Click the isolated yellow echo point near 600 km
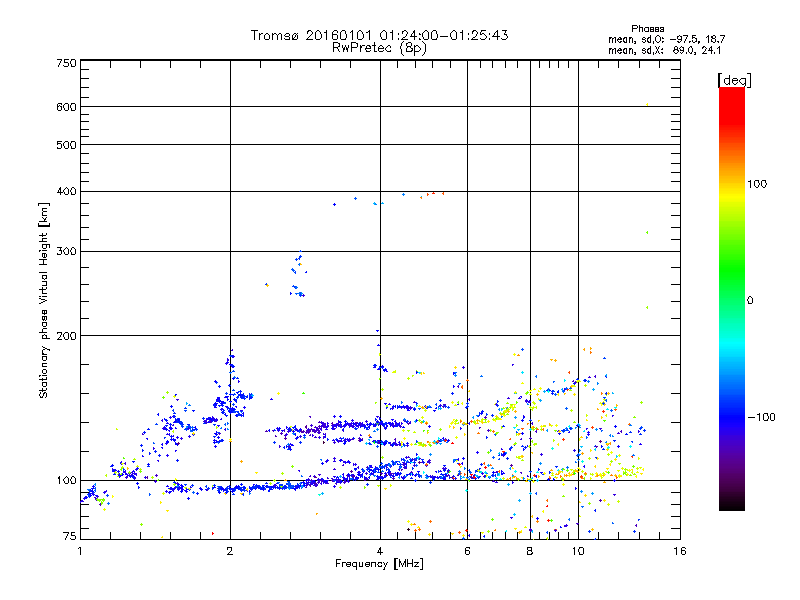The image size is (800, 600). 647,105
